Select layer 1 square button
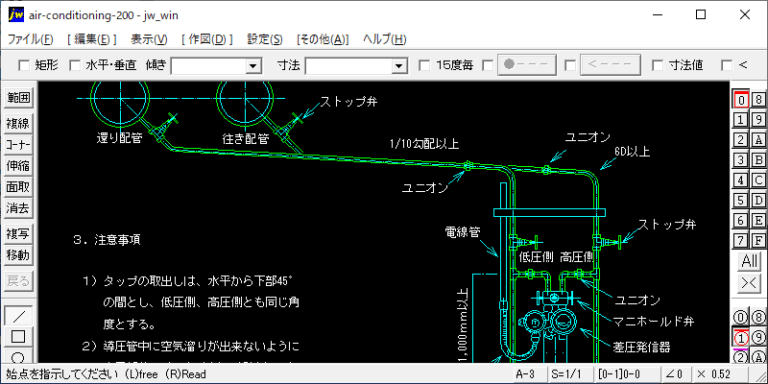The image size is (768, 384). 741,120
